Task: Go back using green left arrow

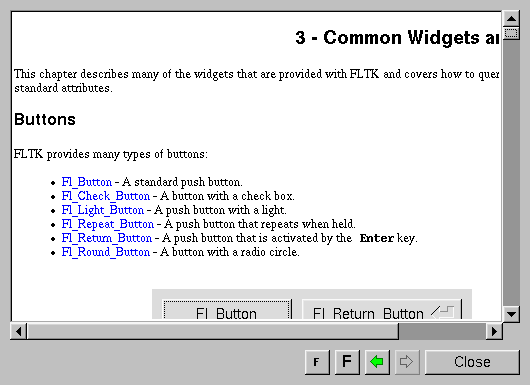Action: (377, 362)
